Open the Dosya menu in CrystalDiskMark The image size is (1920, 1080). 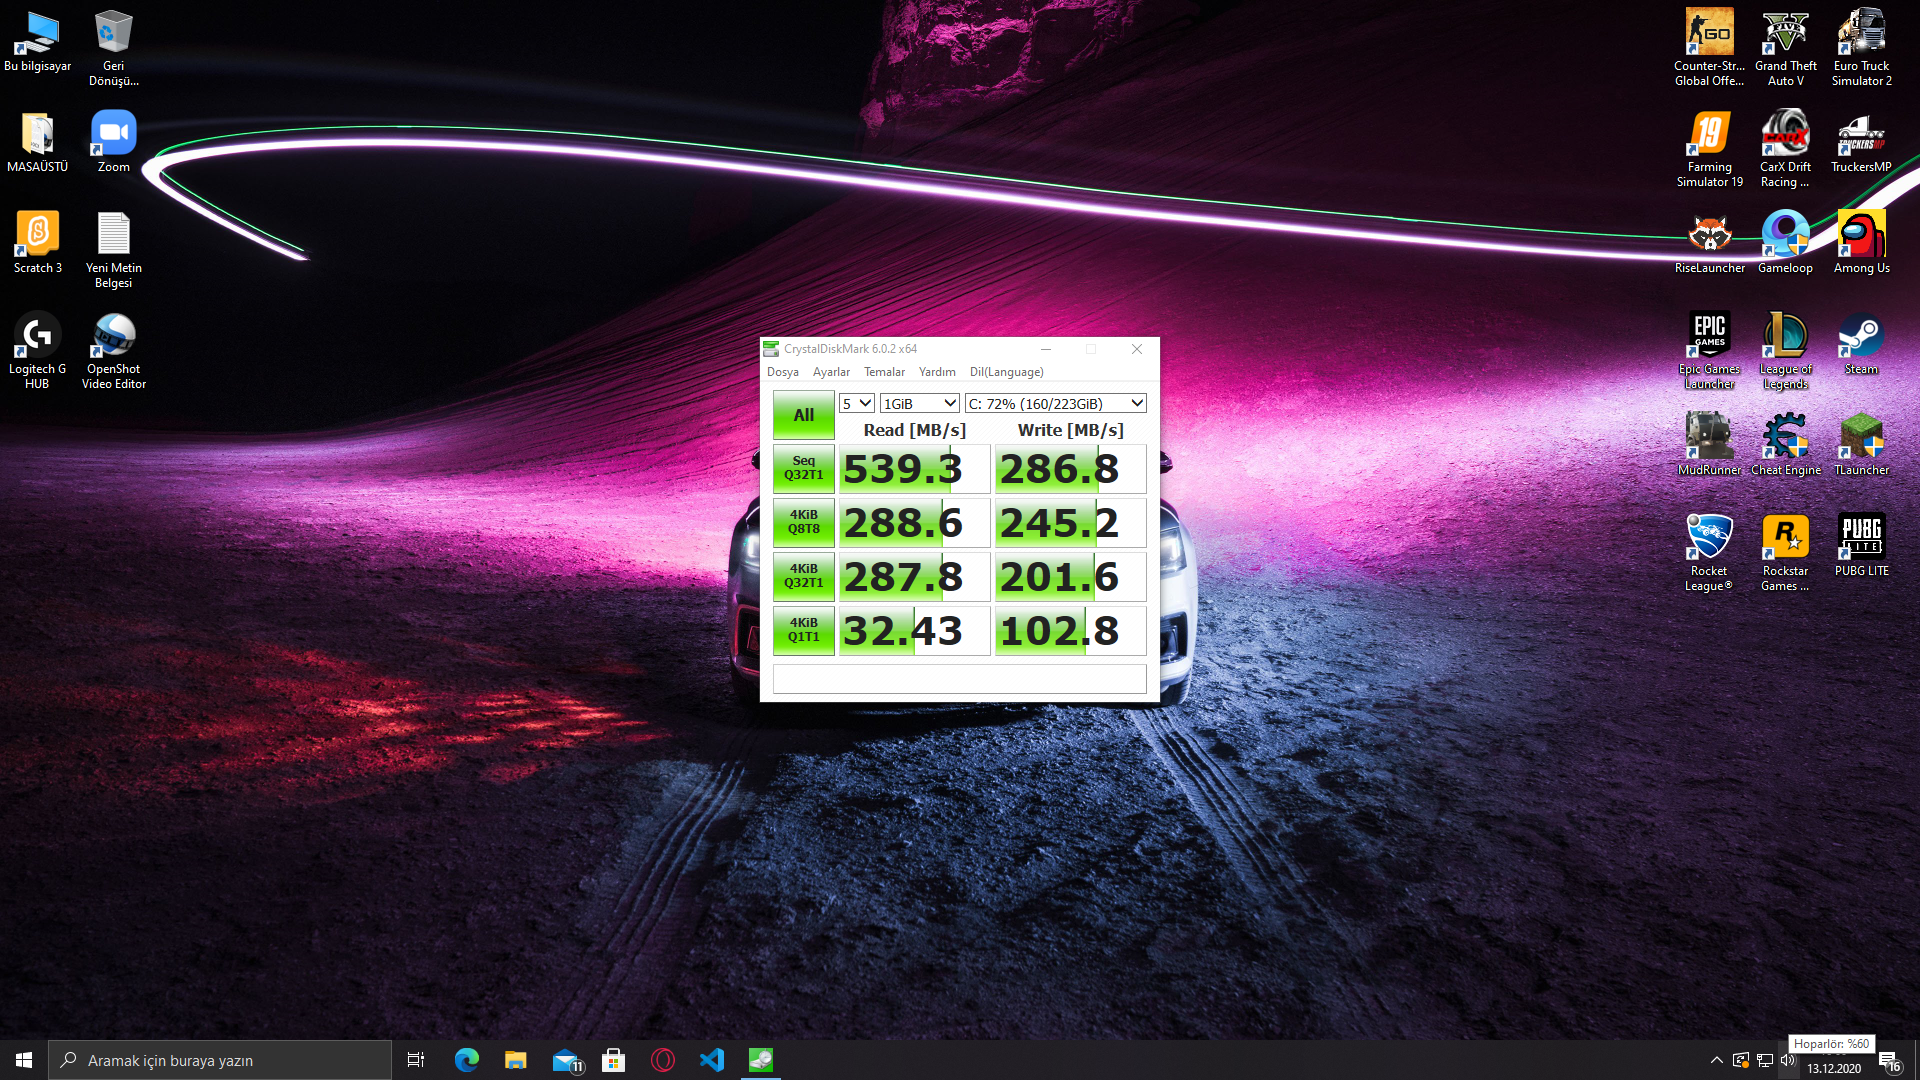[783, 372]
